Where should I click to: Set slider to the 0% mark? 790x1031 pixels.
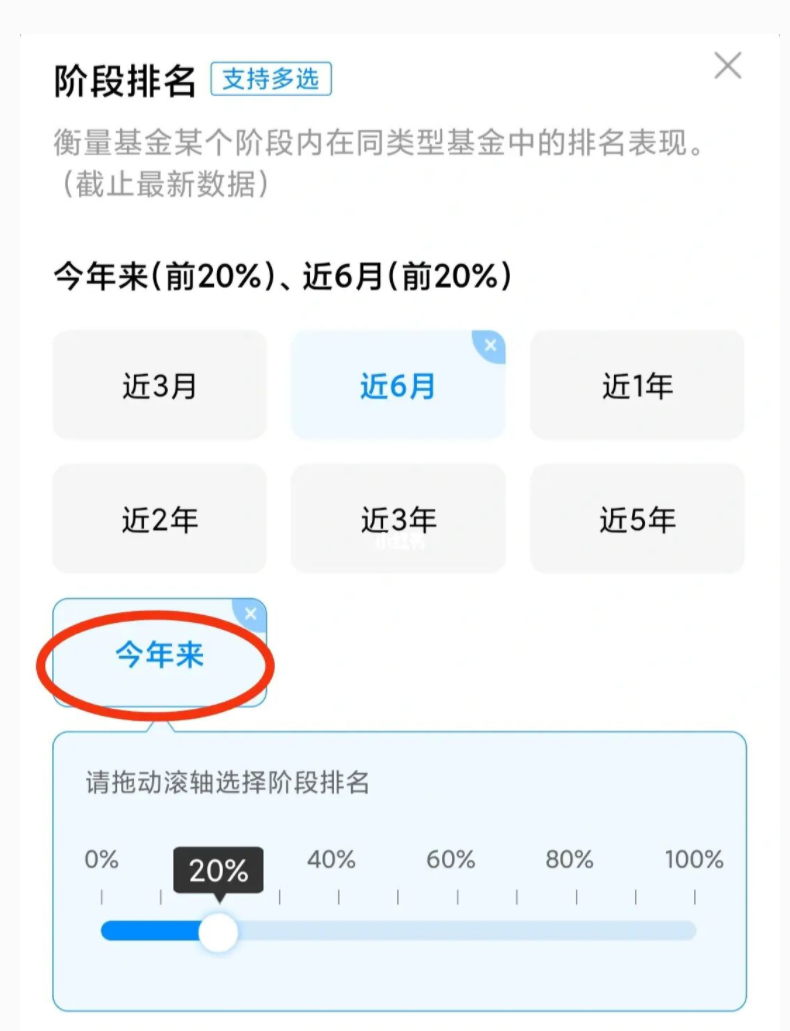pyautogui.click(x=102, y=931)
